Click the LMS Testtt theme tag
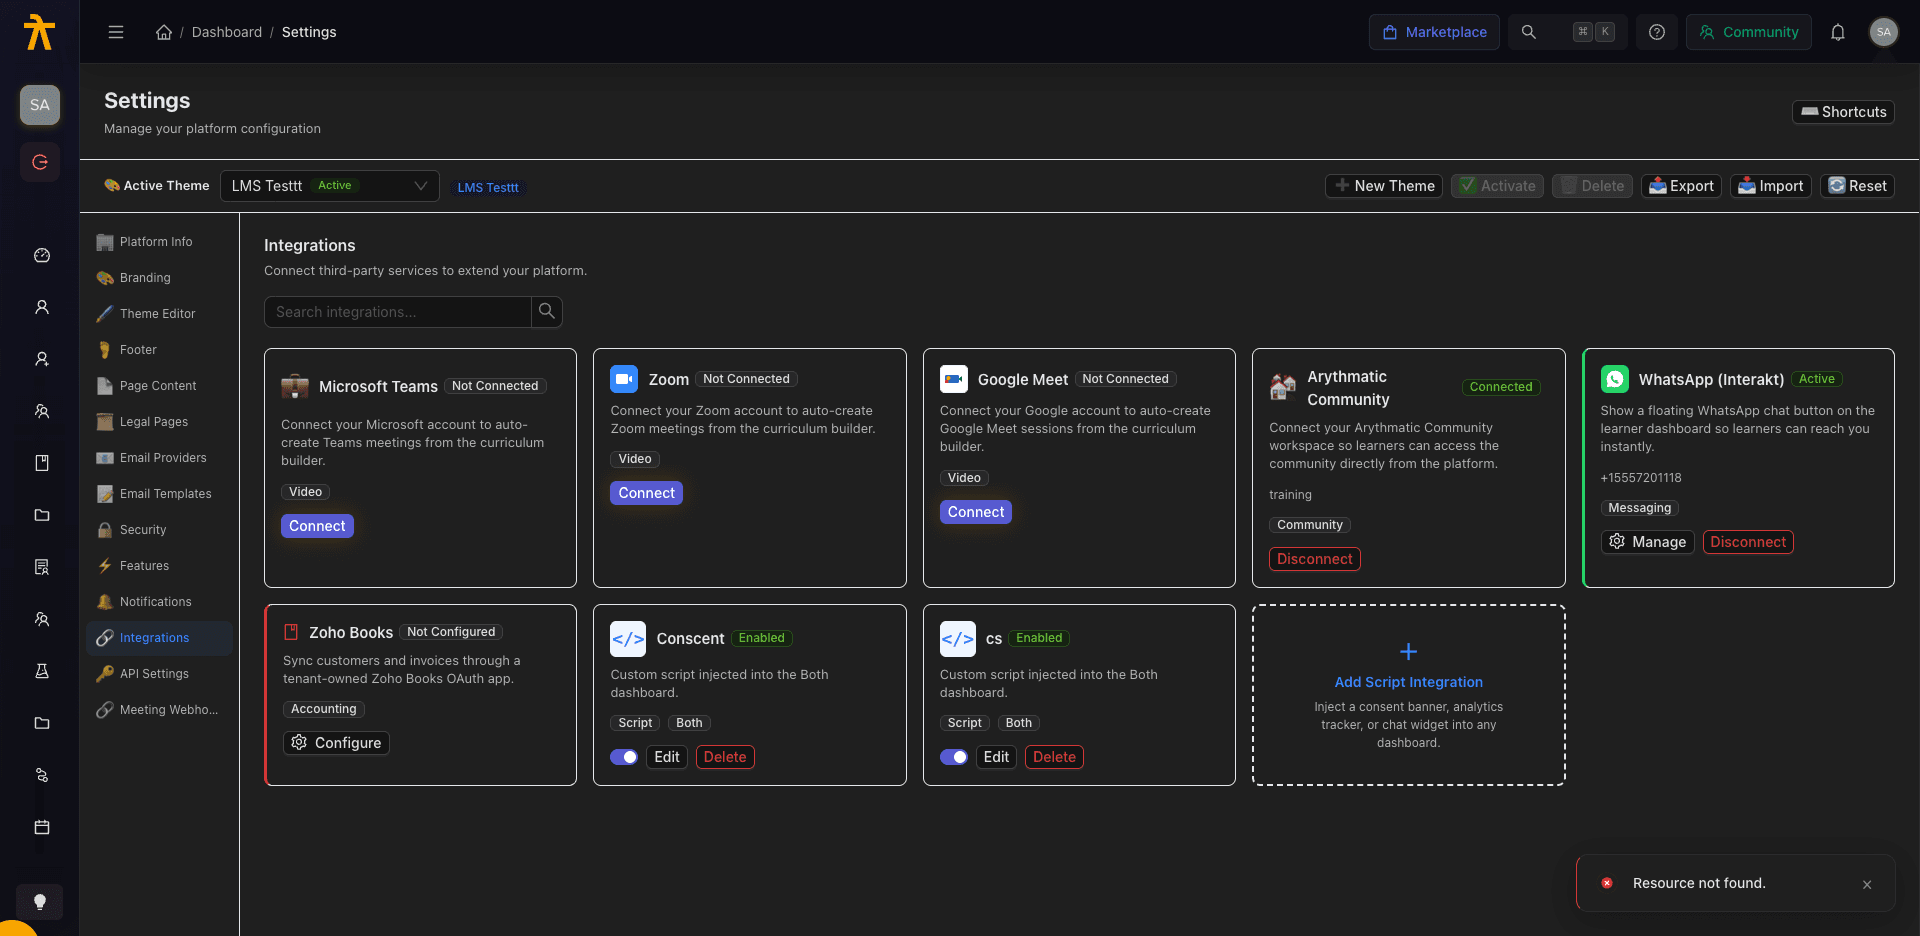Image resolution: width=1920 pixels, height=936 pixels. pos(488,188)
